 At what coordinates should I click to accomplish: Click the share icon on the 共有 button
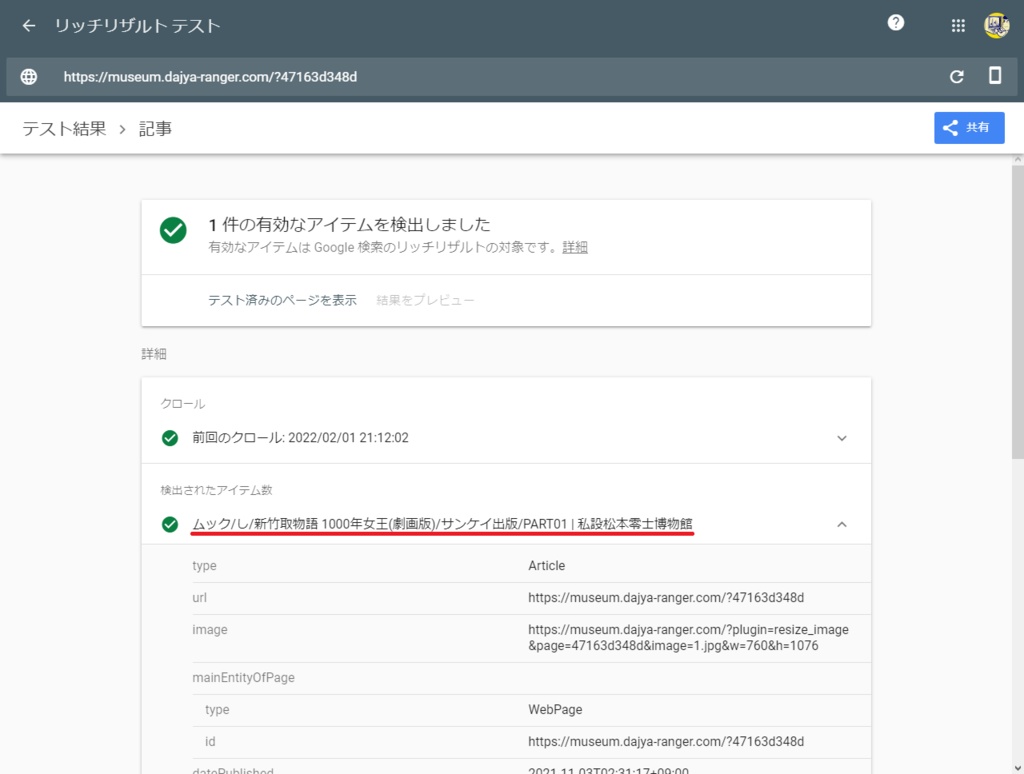[948, 127]
